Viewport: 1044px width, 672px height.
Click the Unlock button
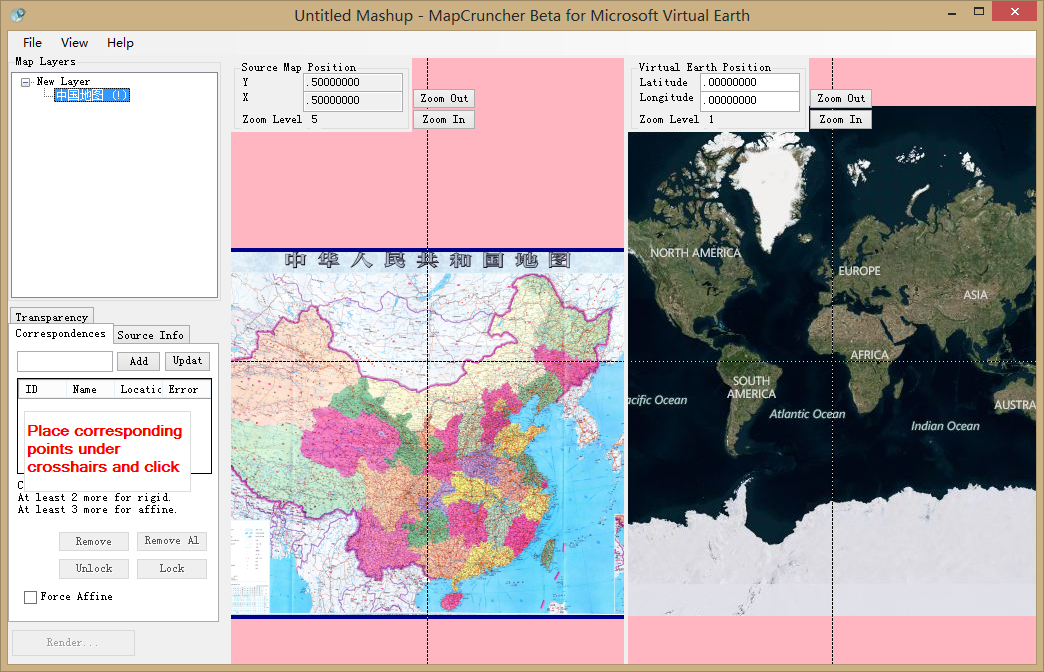93,569
